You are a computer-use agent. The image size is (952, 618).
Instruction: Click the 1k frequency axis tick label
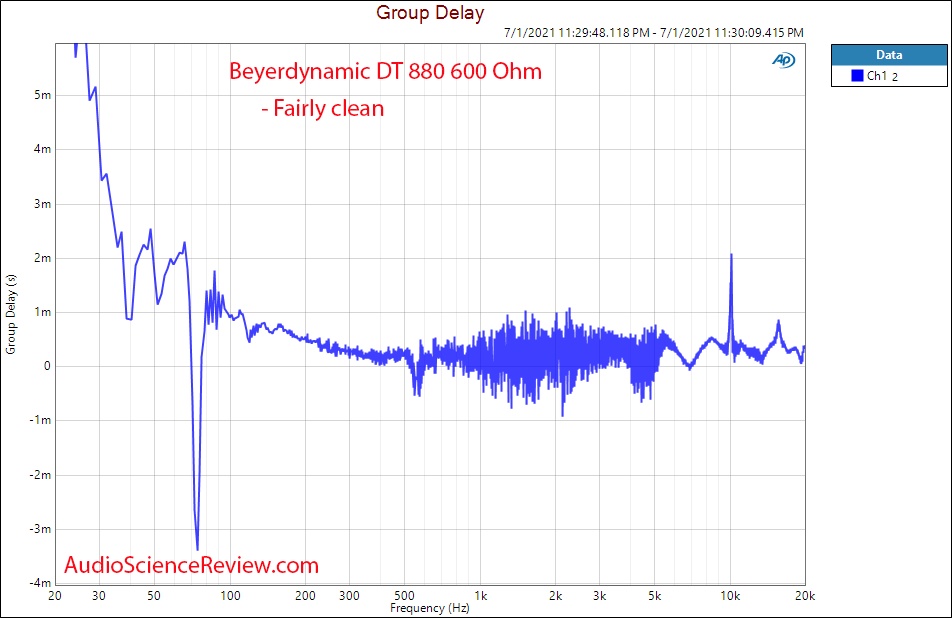480,596
